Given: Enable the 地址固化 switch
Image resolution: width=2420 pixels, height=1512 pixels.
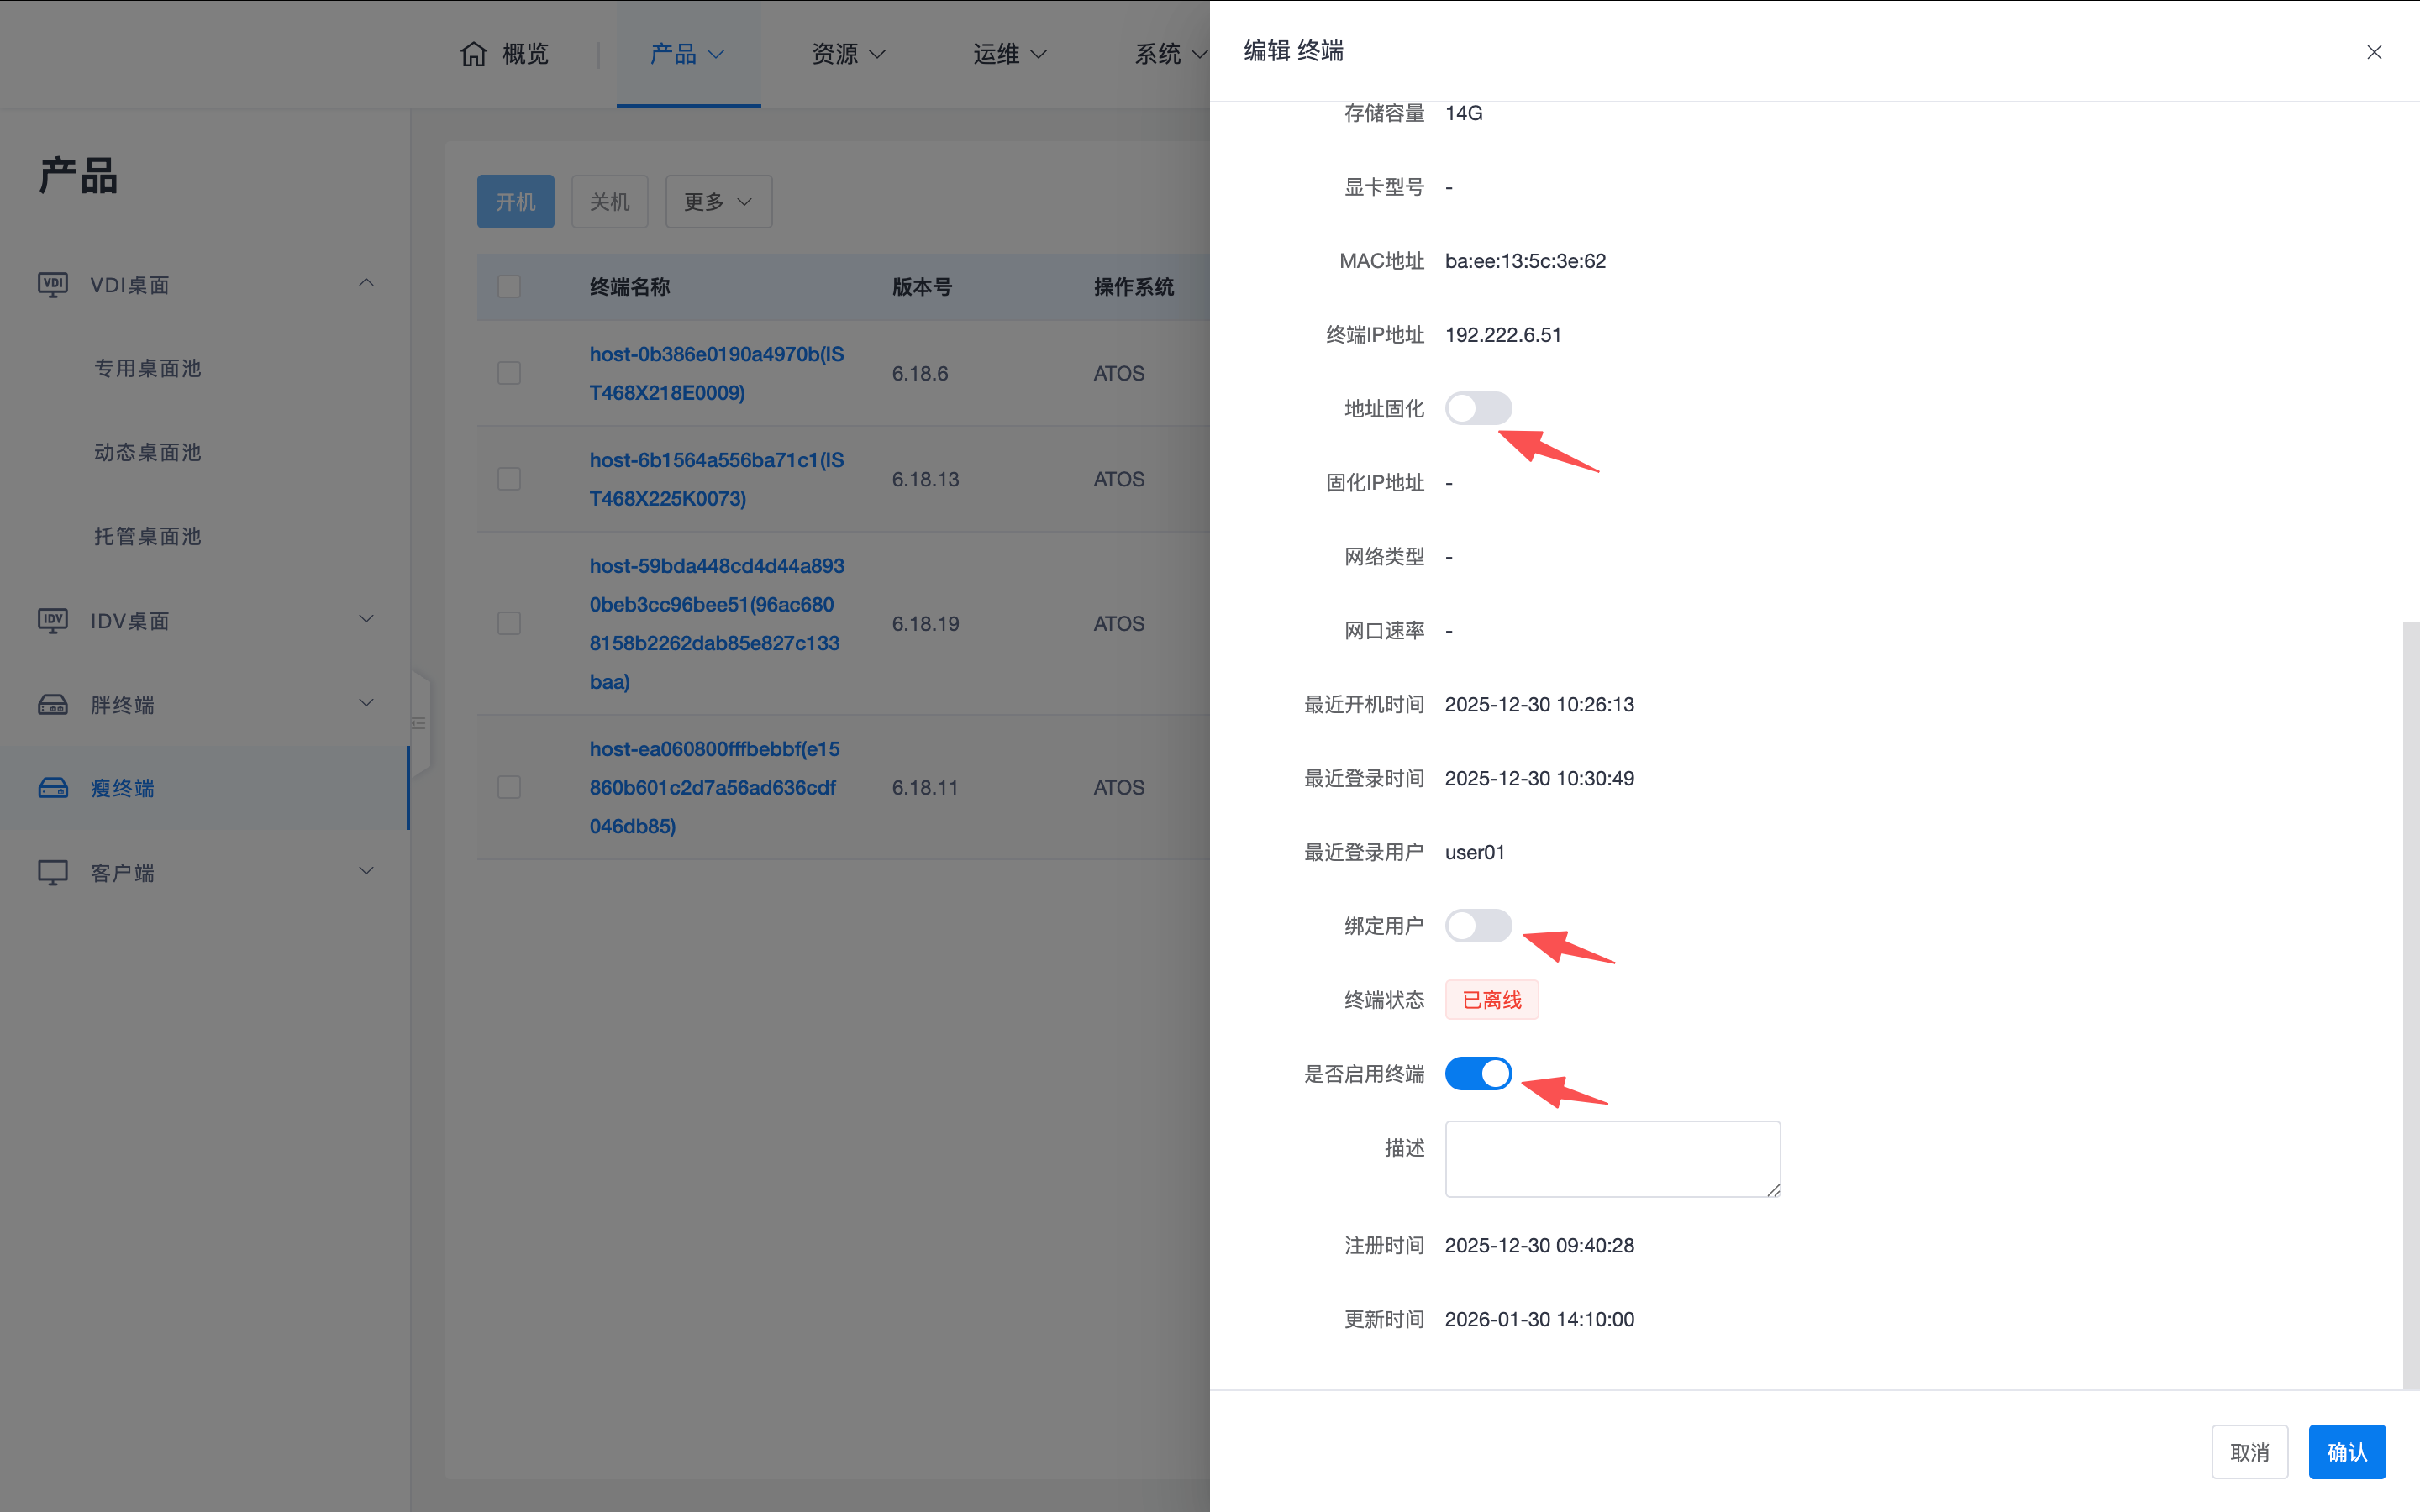Looking at the screenshot, I should tap(1478, 408).
